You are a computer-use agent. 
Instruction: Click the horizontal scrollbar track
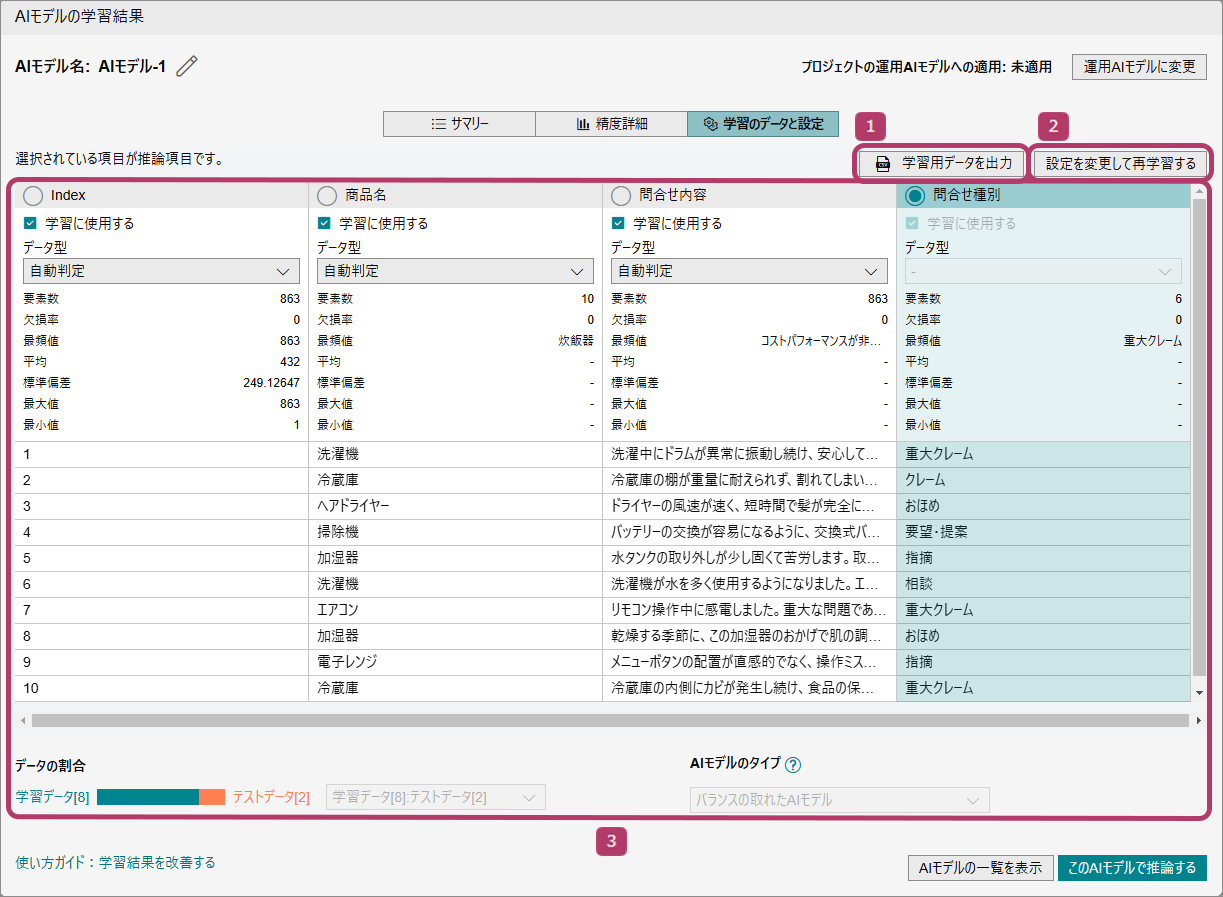coord(611,720)
